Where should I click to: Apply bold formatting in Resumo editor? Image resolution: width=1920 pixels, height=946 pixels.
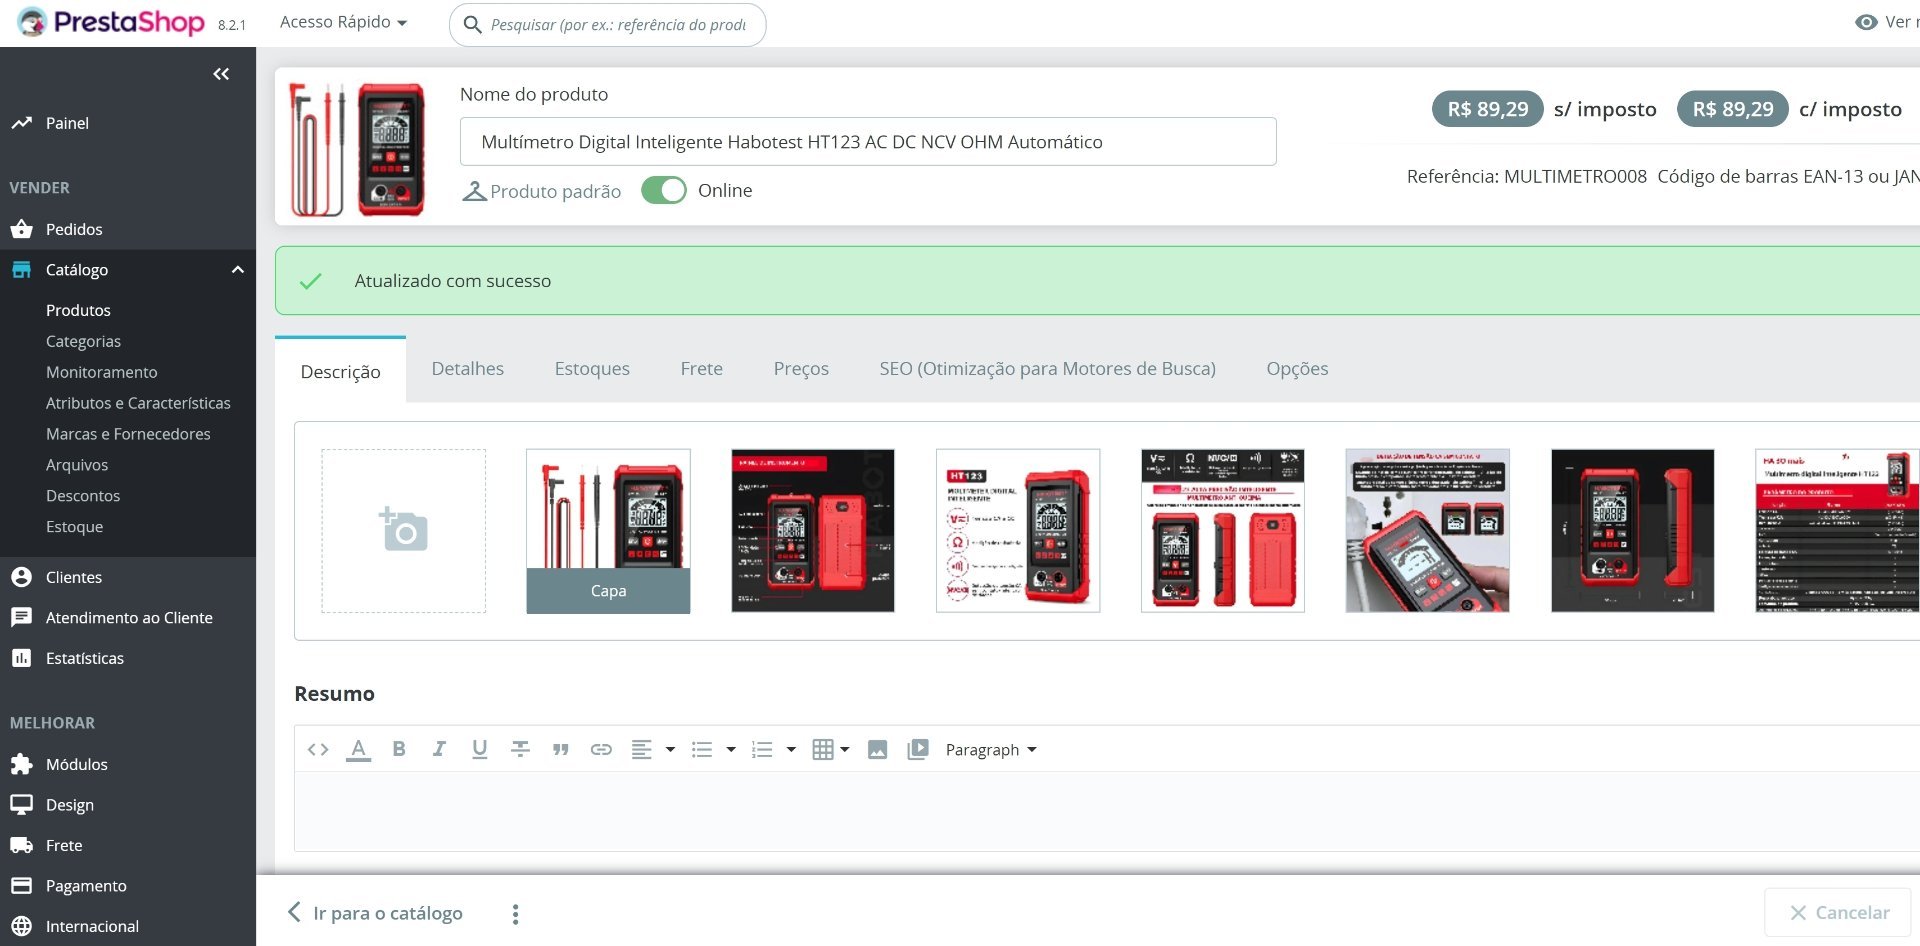point(399,749)
